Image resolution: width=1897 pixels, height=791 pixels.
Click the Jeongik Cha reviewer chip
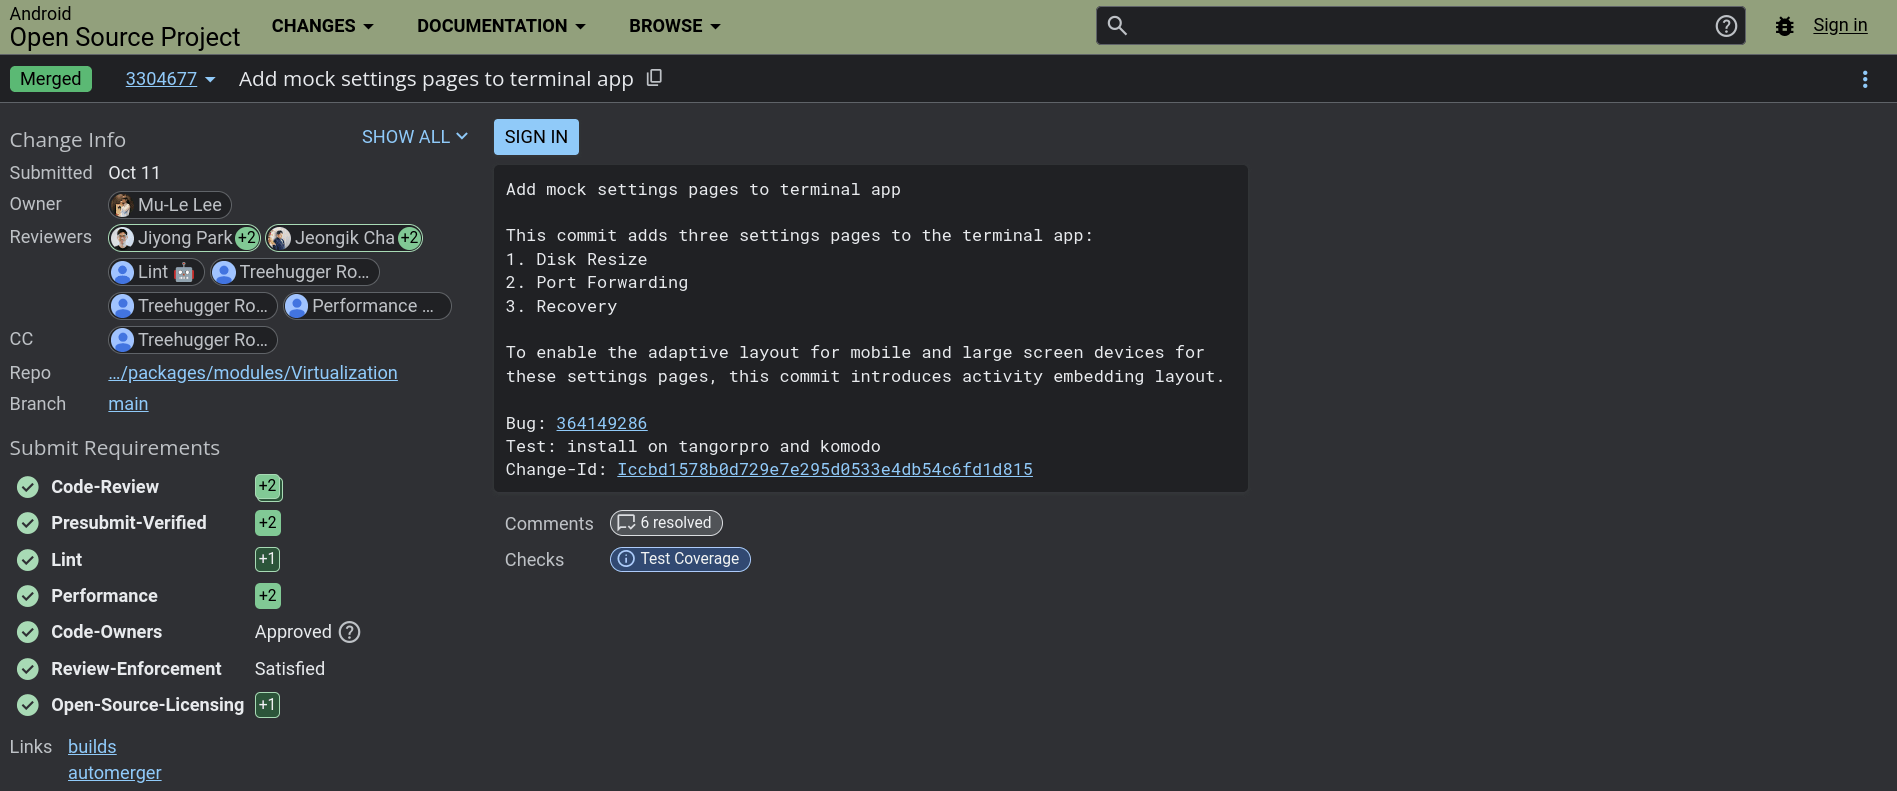click(344, 238)
